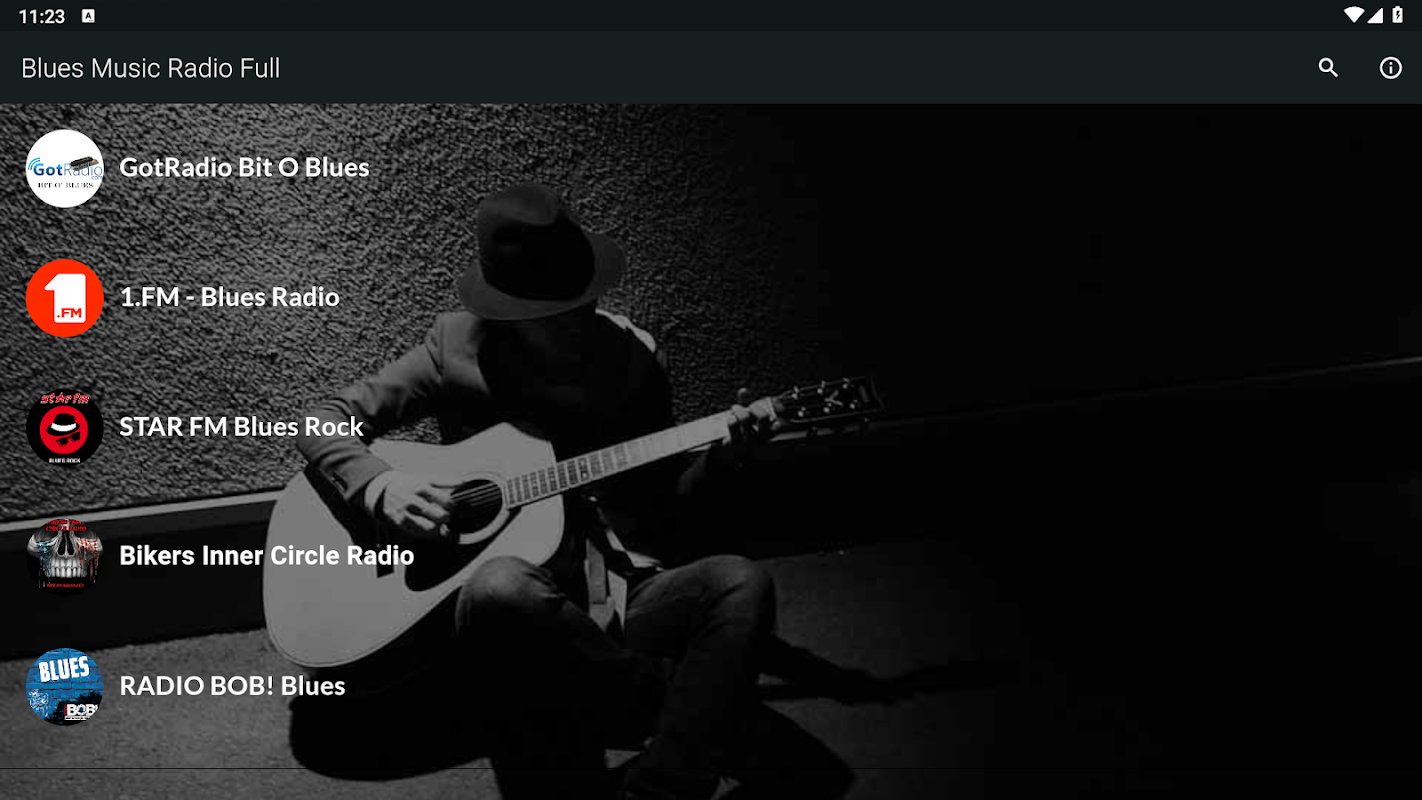The width and height of the screenshot is (1422, 800).
Task: Tap the info circle icon
Action: pyautogui.click(x=1391, y=68)
